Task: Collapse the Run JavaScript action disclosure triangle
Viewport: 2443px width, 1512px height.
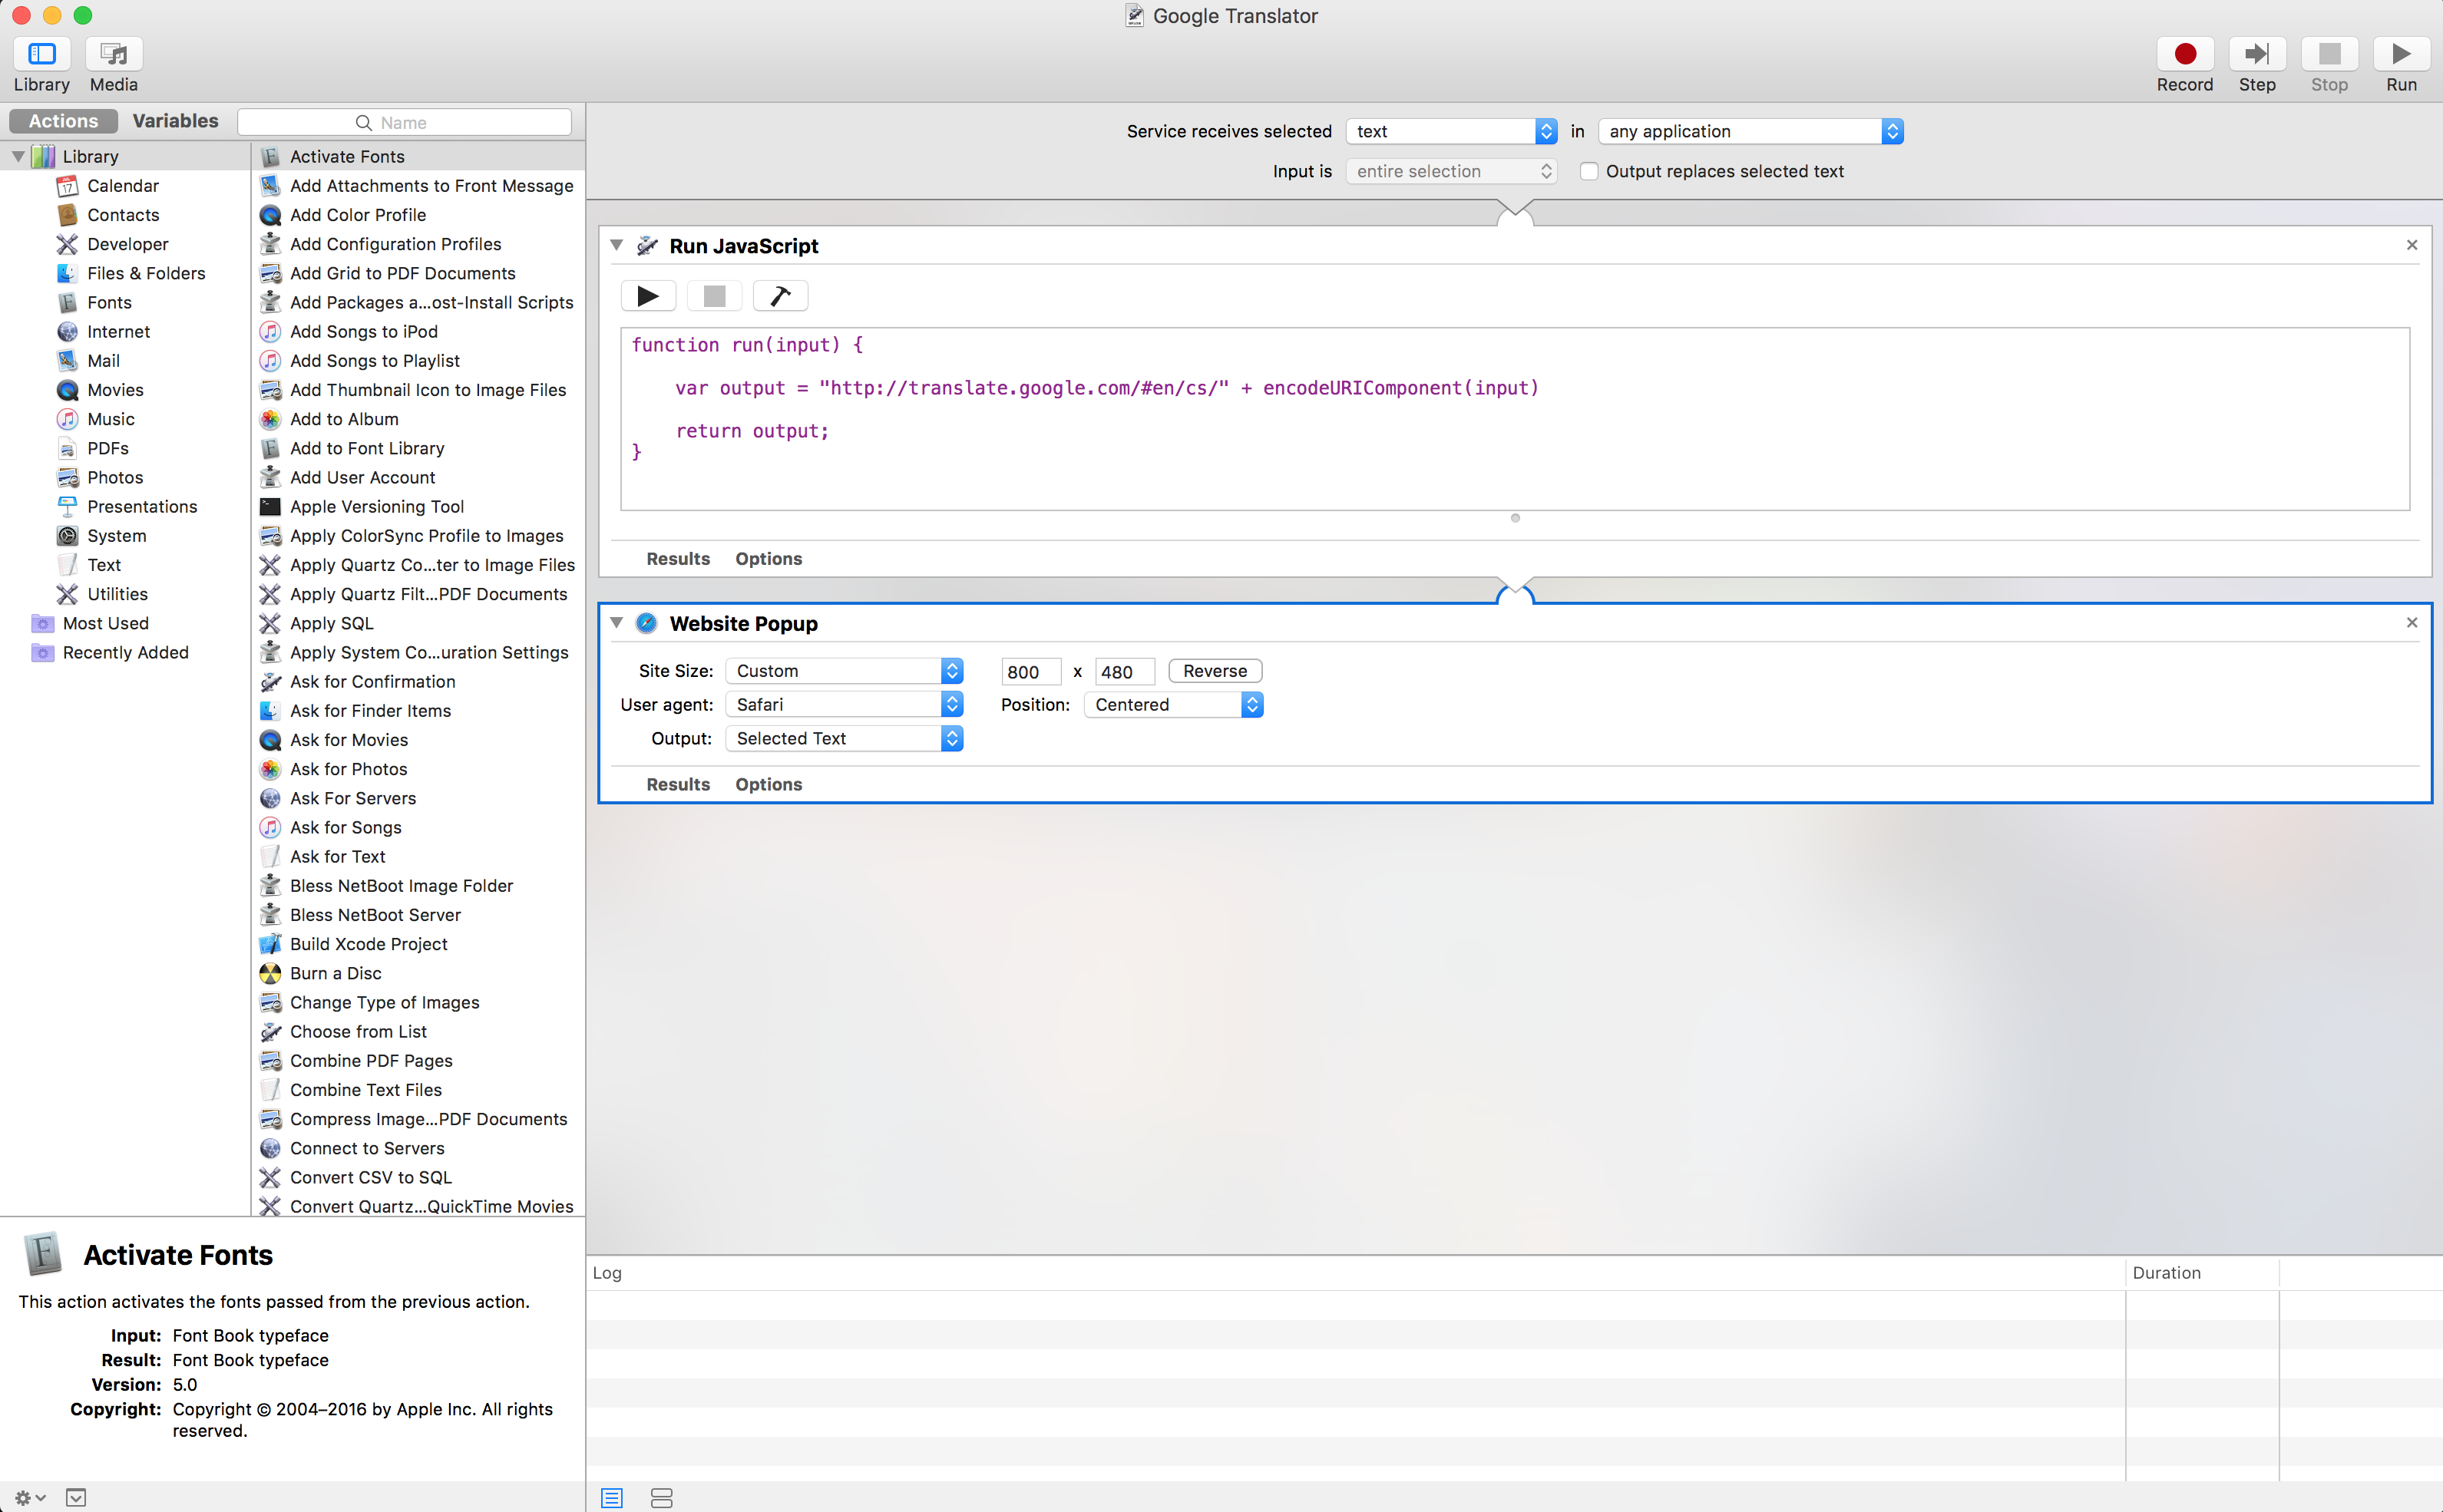Action: [617, 245]
